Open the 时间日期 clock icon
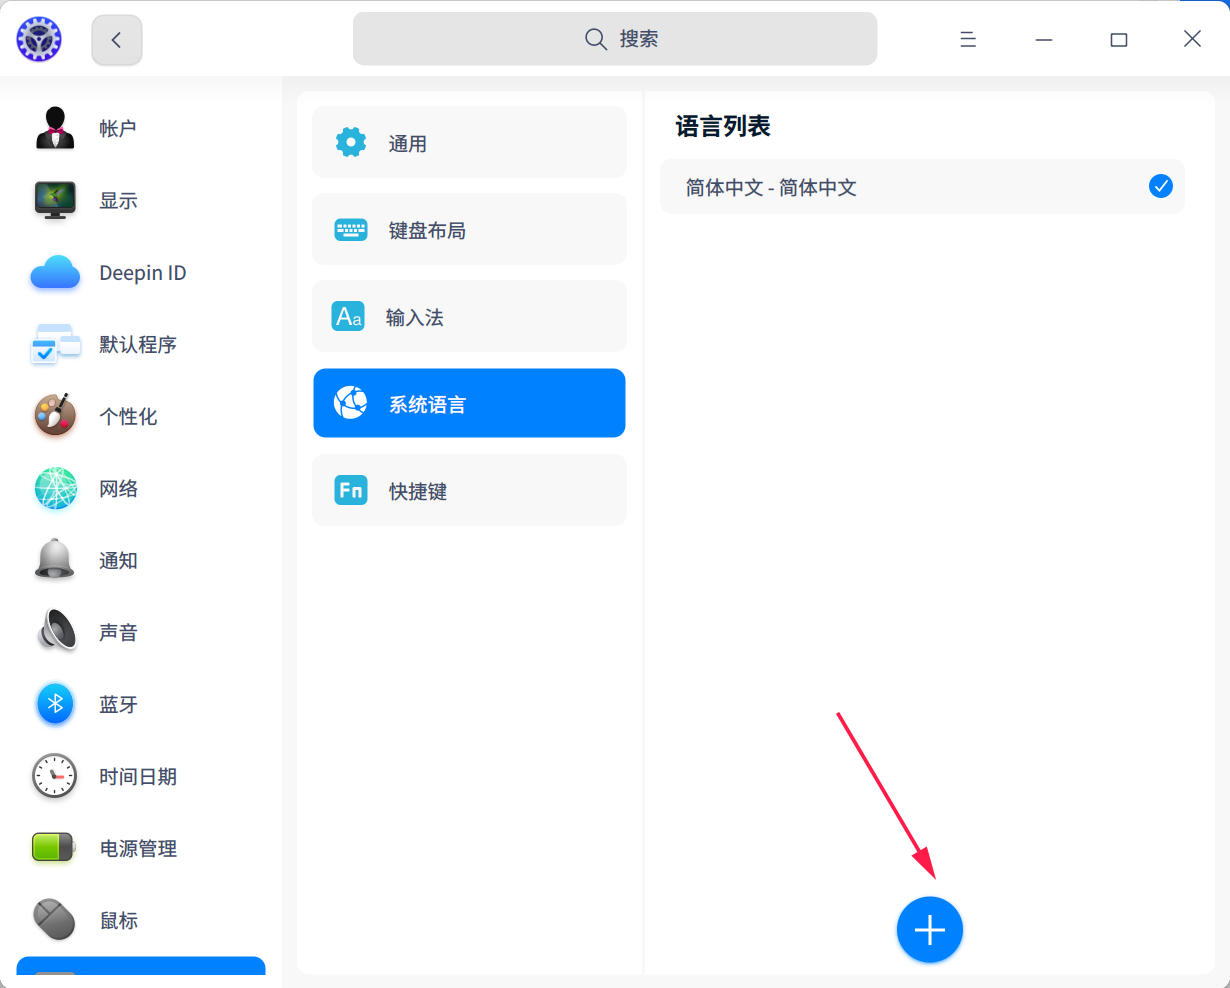The image size is (1230, 988). (55, 776)
